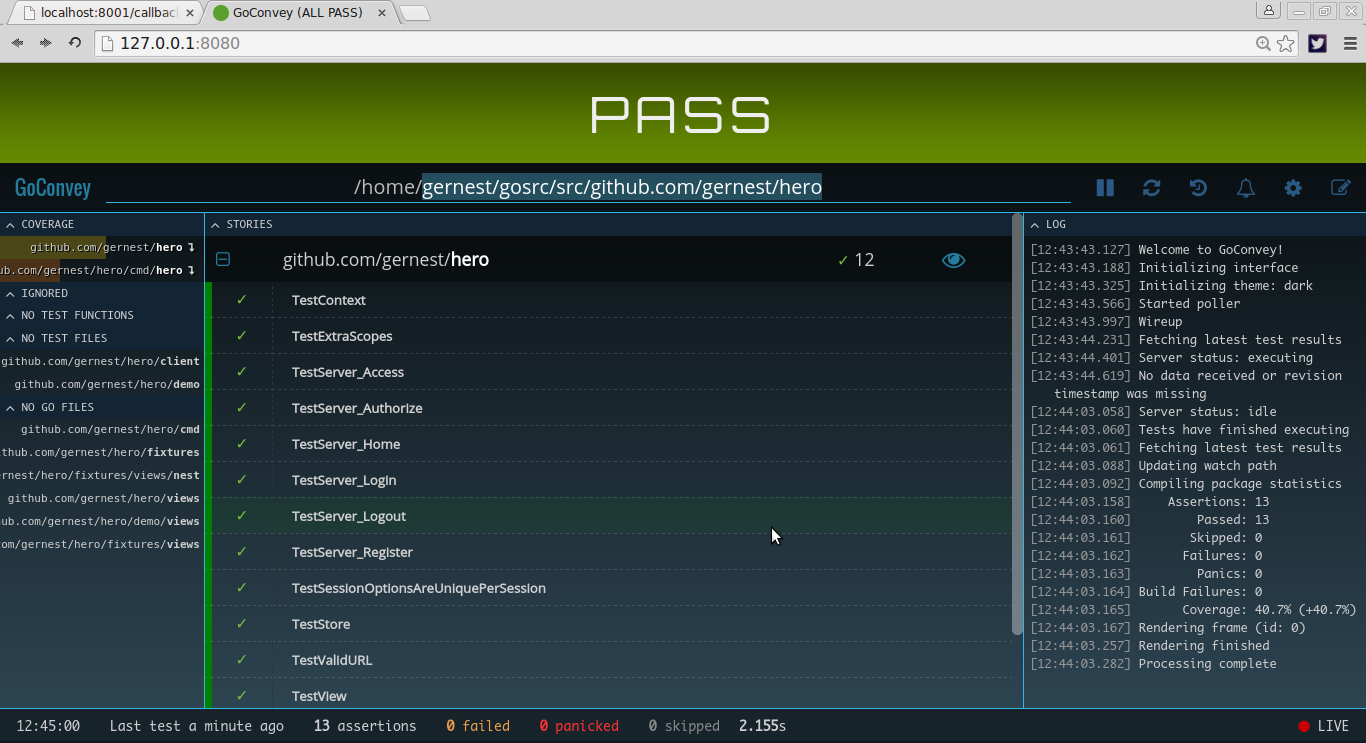This screenshot has height=743, width=1366.
Task: Click the 0 failed footer count
Action: coord(478,726)
